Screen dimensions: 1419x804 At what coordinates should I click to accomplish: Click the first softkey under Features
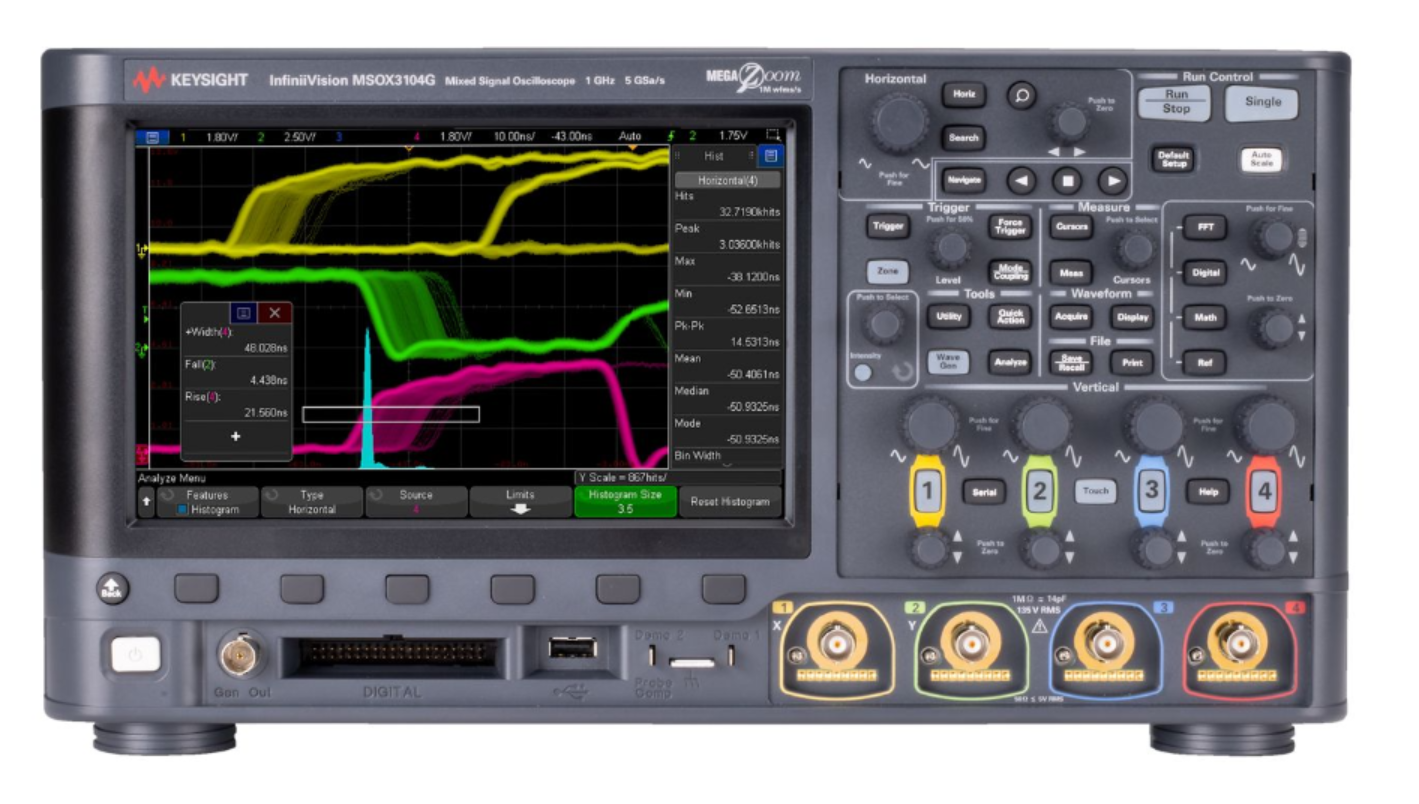pos(196,588)
